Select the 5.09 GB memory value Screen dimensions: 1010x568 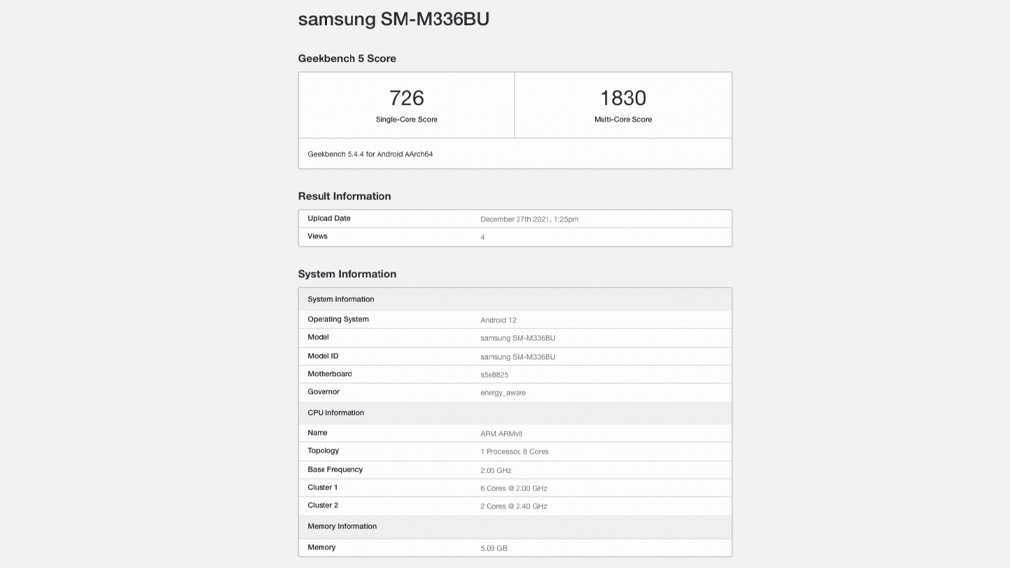[493, 548]
